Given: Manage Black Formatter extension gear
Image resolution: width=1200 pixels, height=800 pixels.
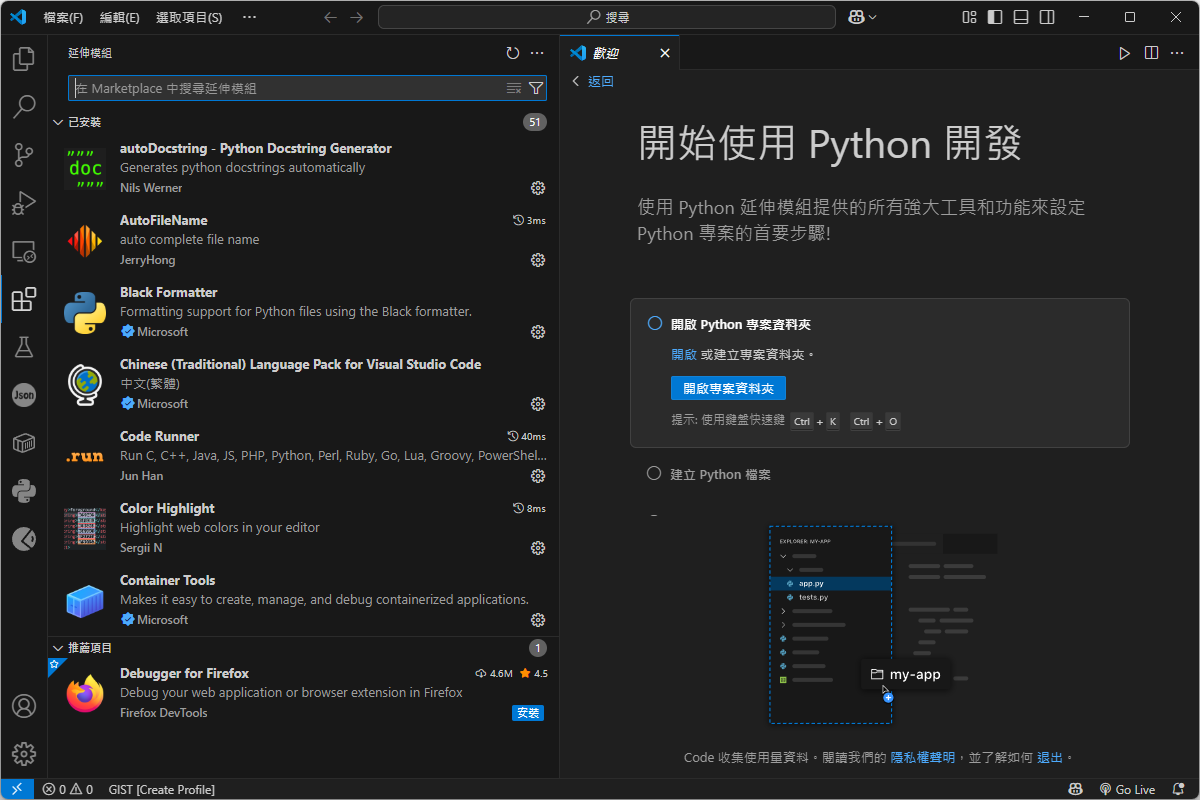Looking at the screenshot, I should (538, 332).
